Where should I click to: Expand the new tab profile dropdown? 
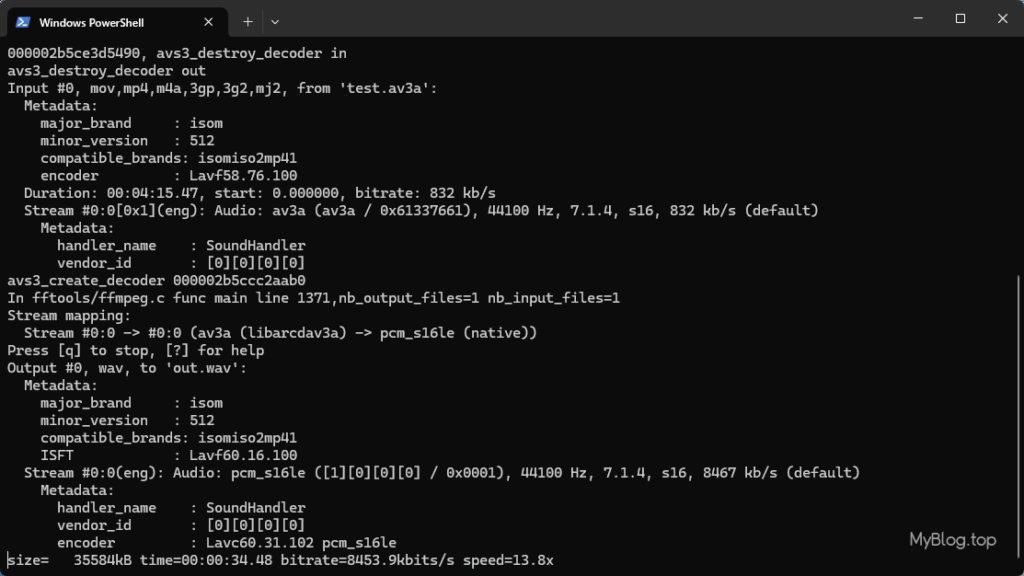(275, 22)
